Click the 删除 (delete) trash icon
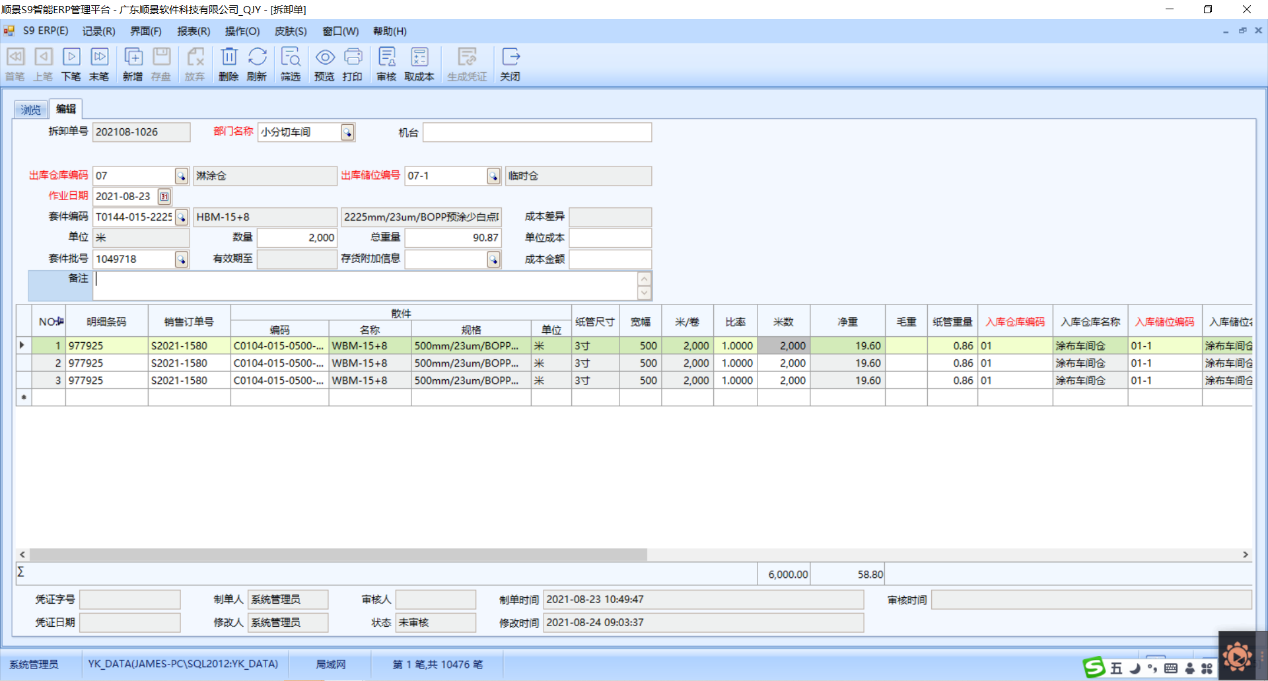Screen dimensions: 1268x681 point(228,58)
